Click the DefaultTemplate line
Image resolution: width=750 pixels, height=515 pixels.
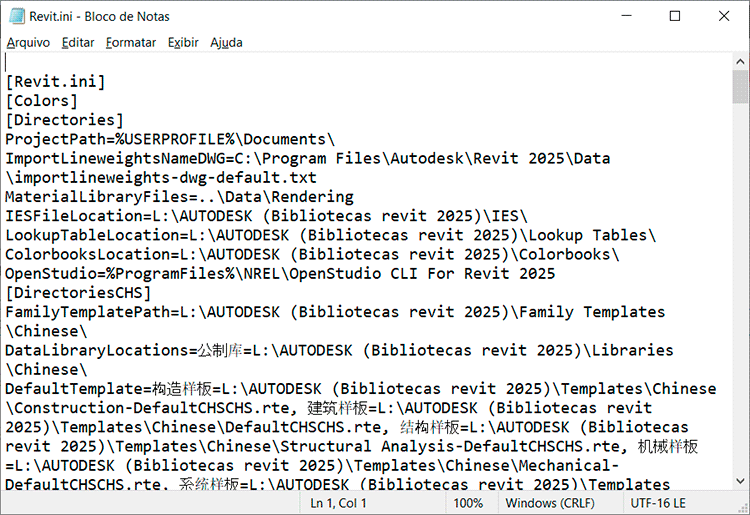pyautogui.click(x=361, y=388)
